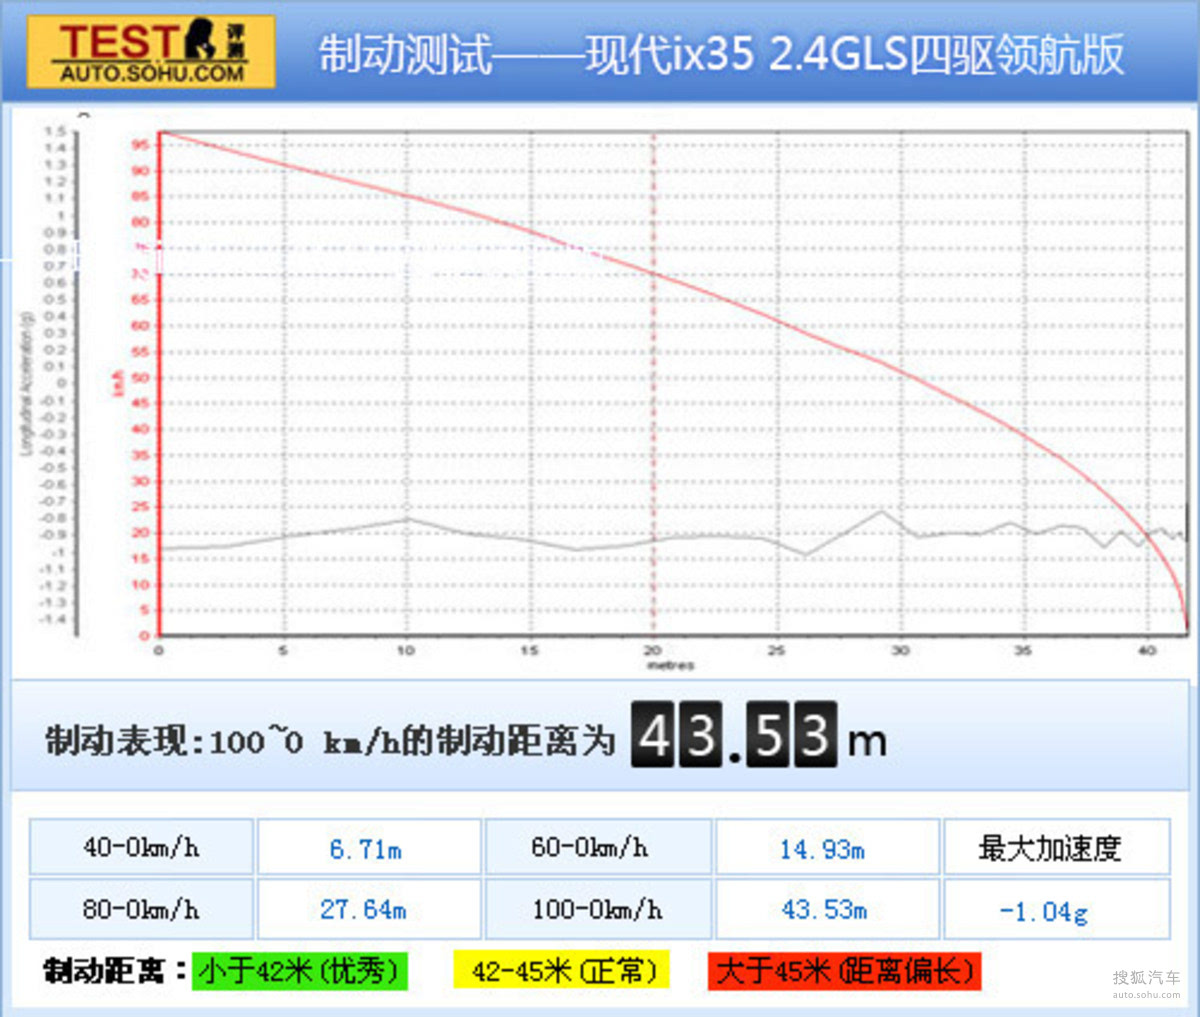Click the 6.71m value
The width and height of the screenshot is (1200, 1017).
point(366,849)
